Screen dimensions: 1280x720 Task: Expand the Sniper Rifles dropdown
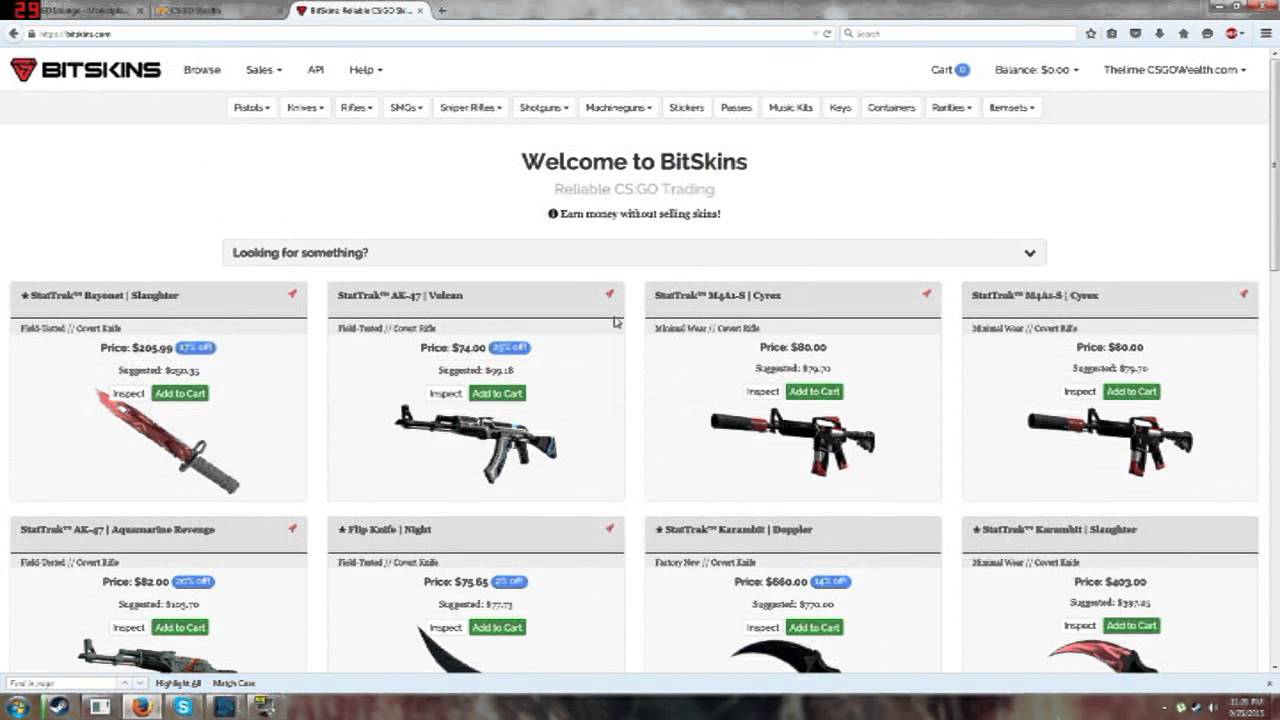pyautogui.click(x=471, y=107)
